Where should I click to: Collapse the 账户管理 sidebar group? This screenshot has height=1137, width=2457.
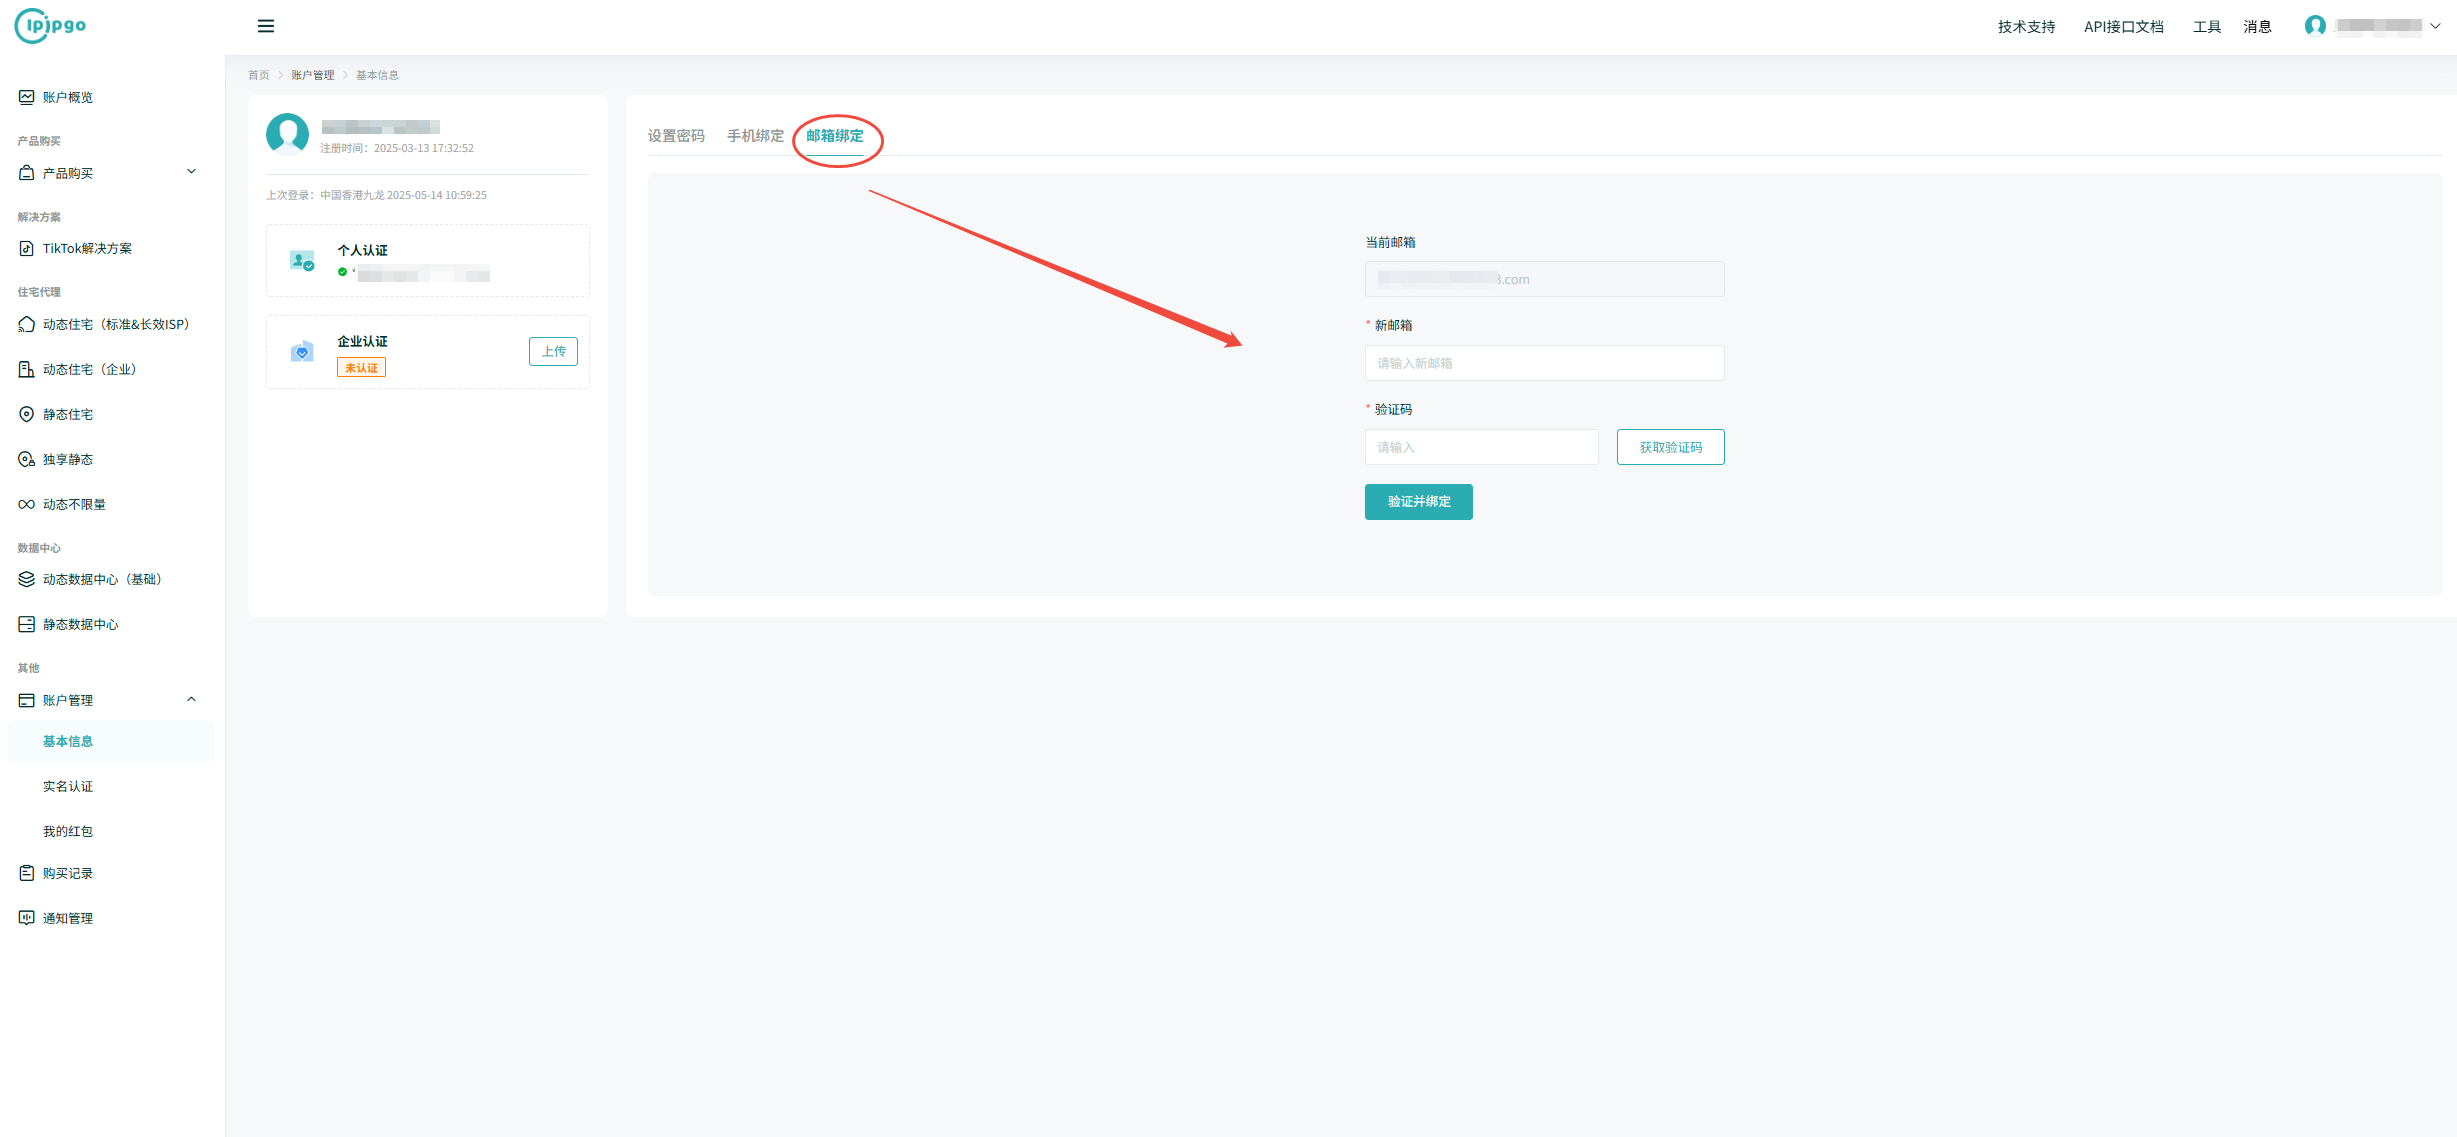click(x=191, y=699)
